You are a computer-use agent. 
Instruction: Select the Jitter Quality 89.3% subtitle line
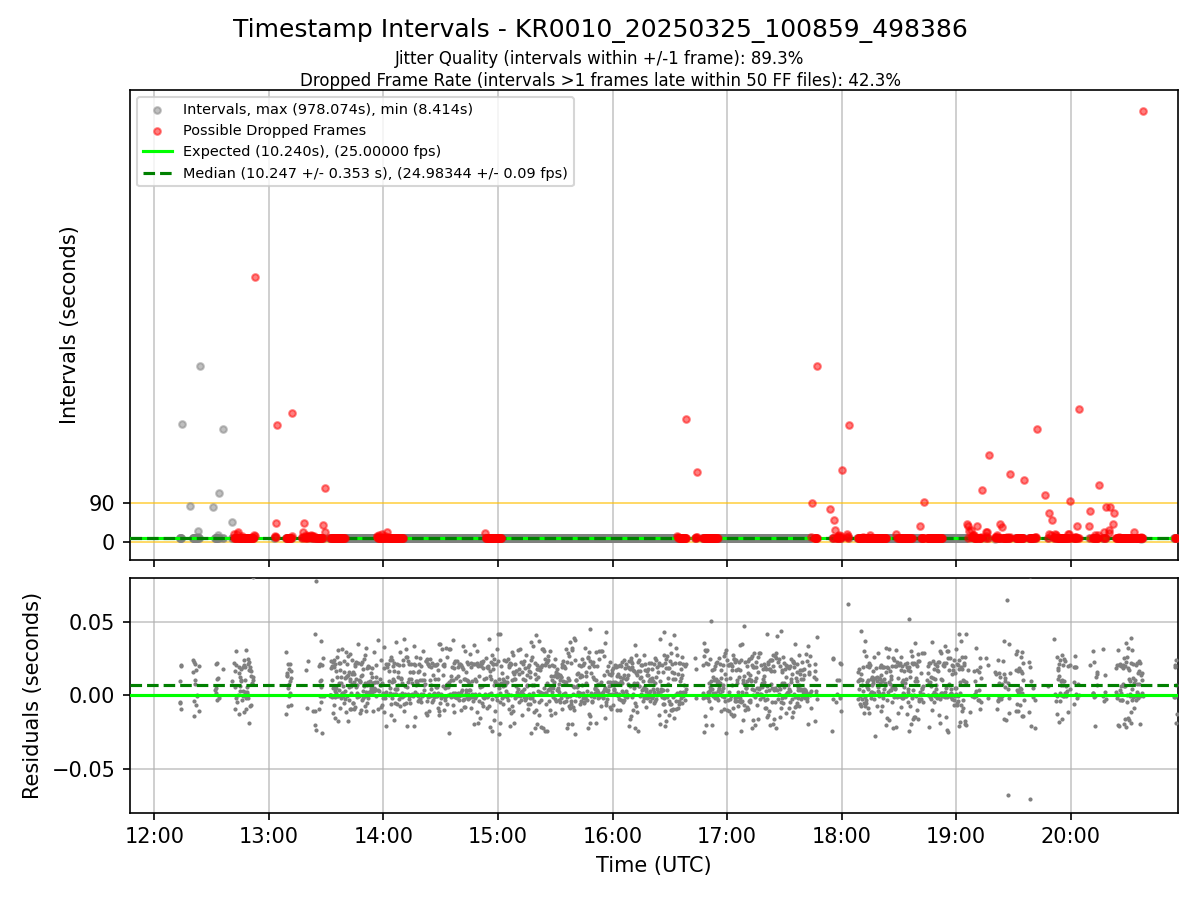[x=600, y=58]
